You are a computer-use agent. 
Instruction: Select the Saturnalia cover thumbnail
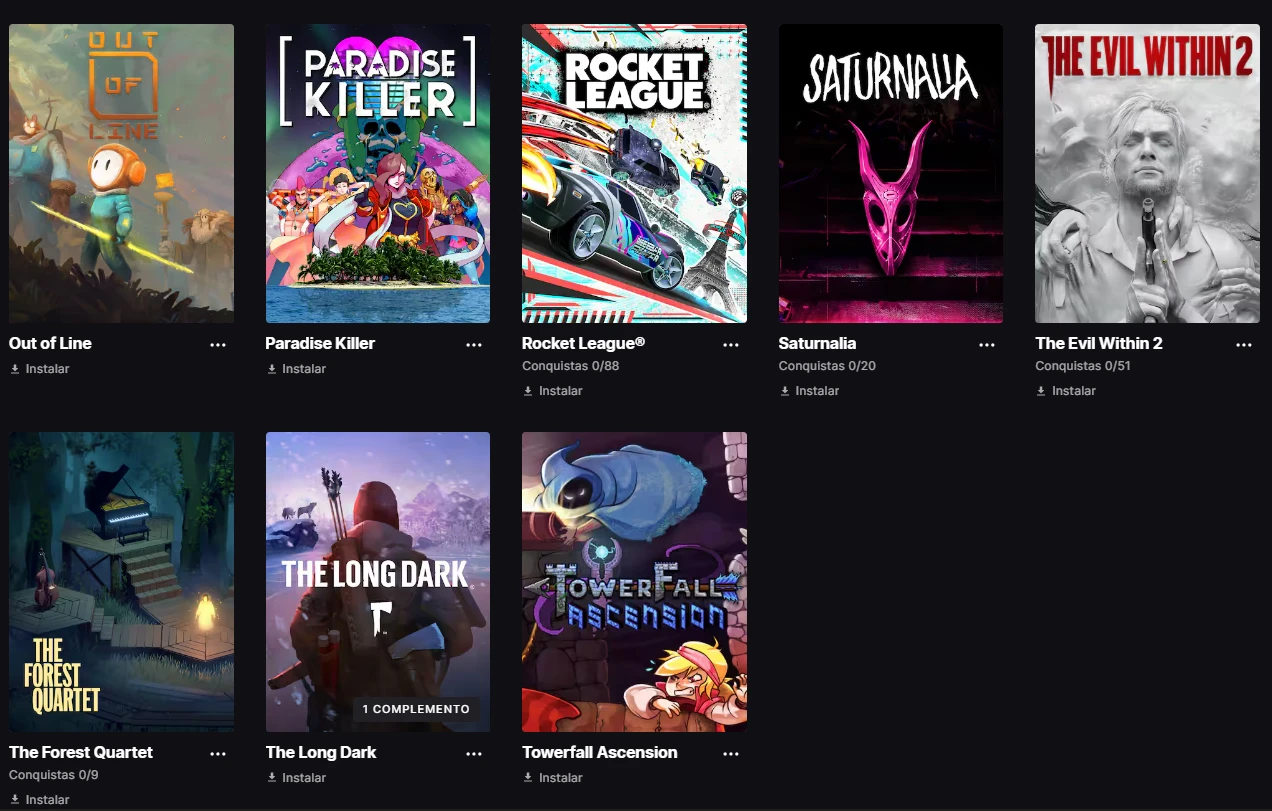(890, 174)
